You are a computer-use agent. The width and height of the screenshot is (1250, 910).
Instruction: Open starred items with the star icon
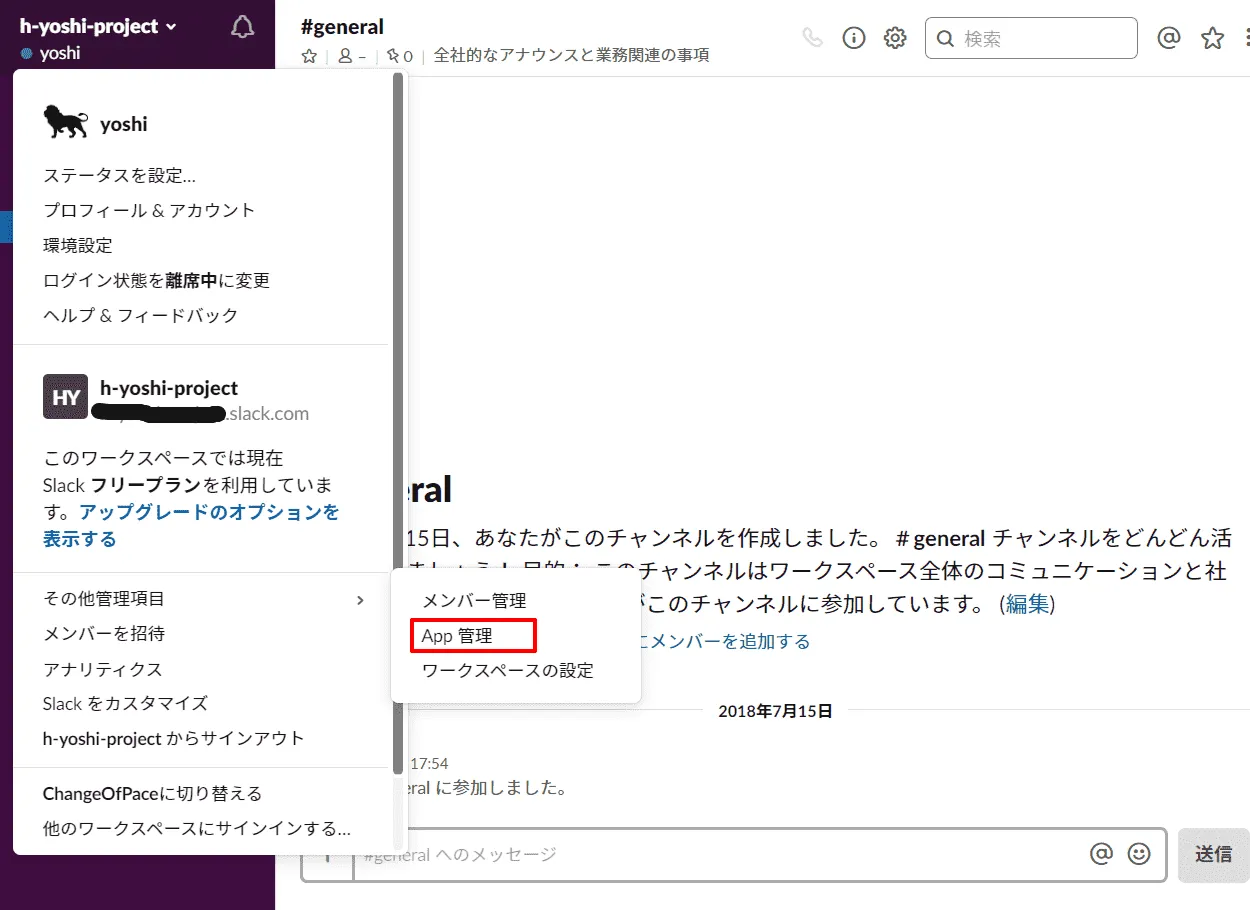1211,36
